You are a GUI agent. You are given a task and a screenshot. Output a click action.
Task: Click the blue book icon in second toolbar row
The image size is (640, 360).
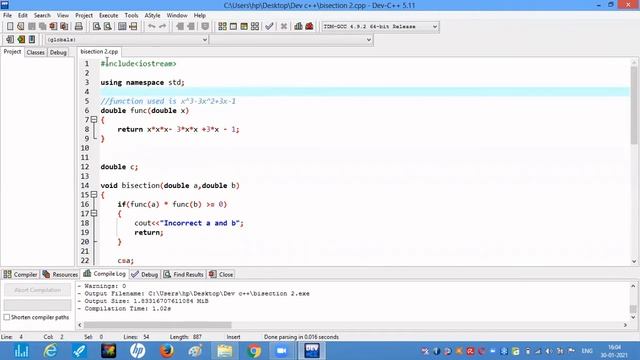(32, 40)
